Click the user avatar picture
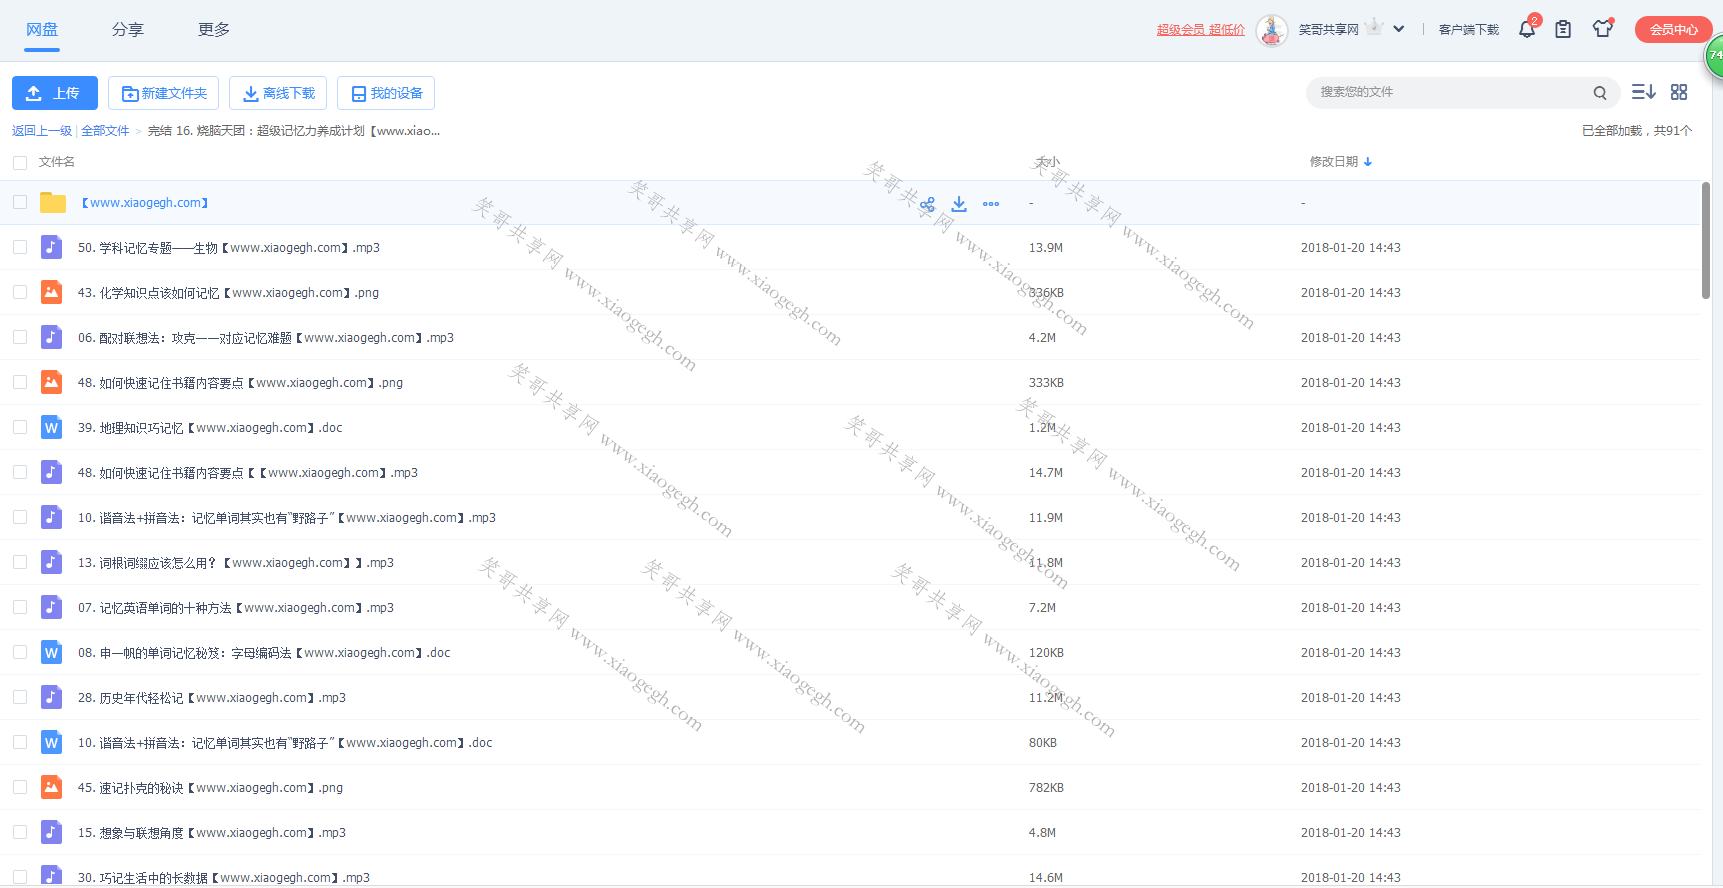 click(1272, 30)
